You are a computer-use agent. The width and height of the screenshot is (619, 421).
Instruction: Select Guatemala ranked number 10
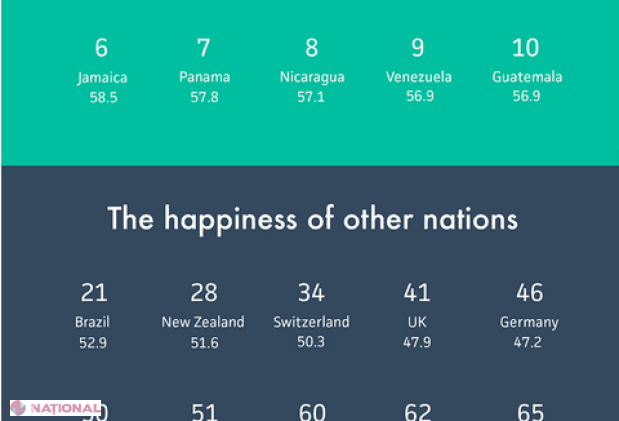(527, 71)
